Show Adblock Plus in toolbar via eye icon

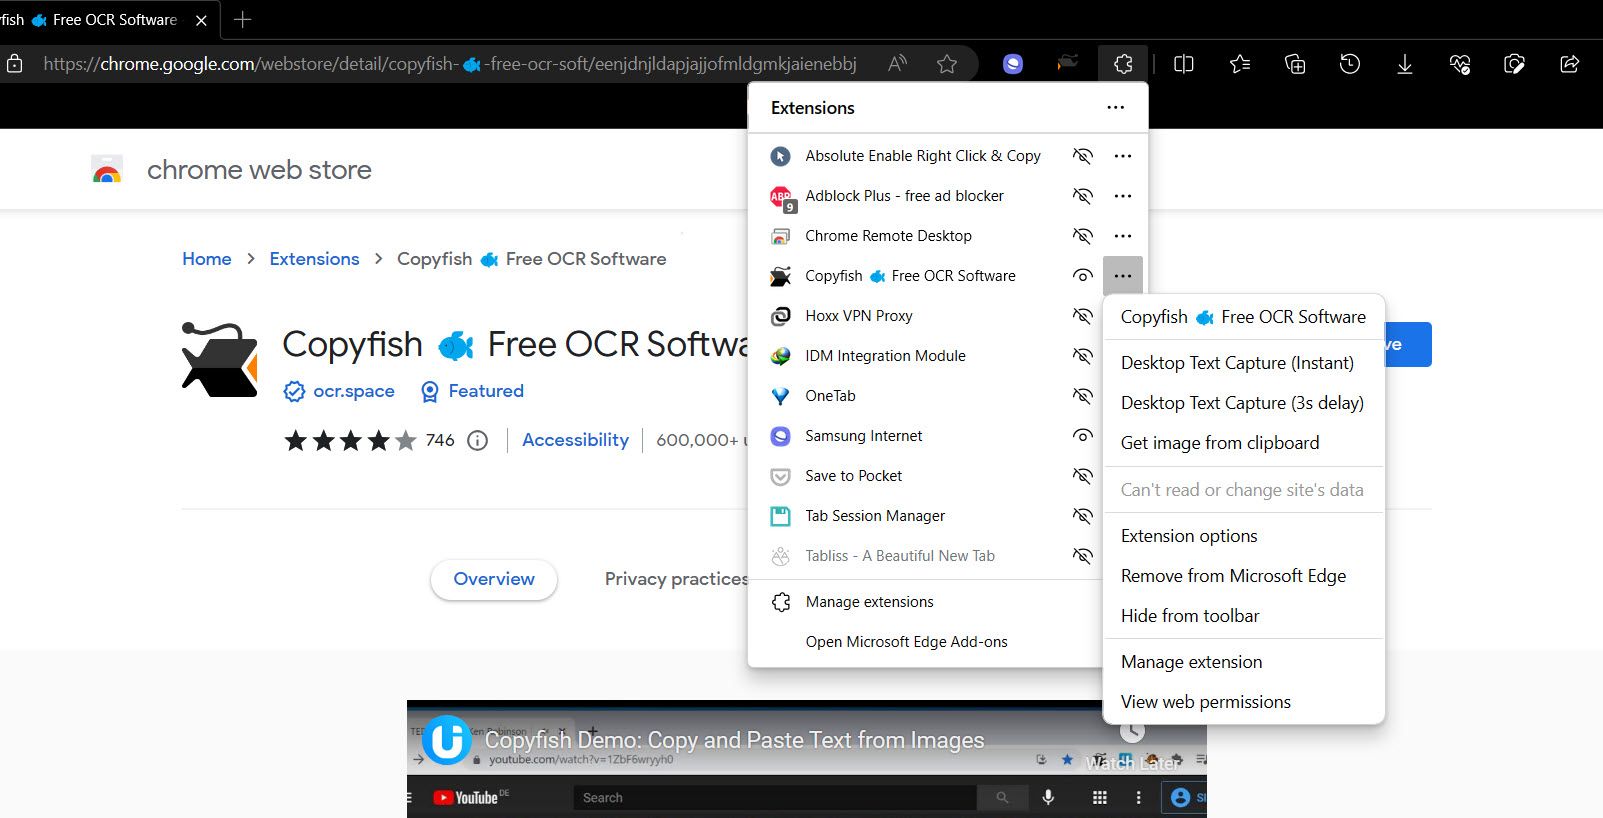pyautogui.click(x=1082, y=196)
